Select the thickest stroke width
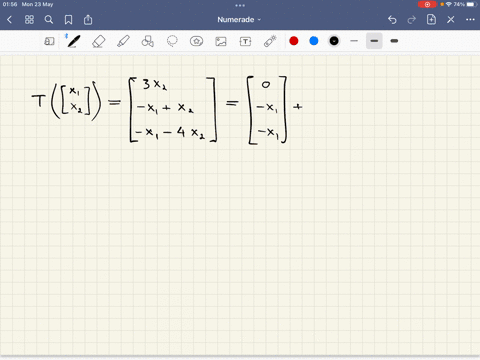This screenshot has width=480, height=360. (394, 41)
